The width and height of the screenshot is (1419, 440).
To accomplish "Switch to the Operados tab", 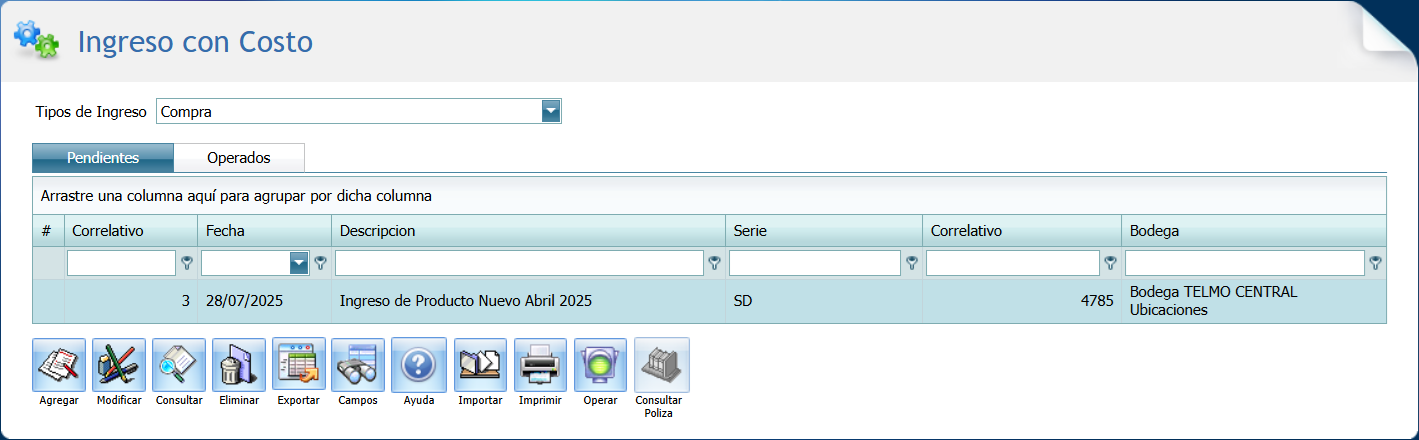I will click(x=239, y=158).
